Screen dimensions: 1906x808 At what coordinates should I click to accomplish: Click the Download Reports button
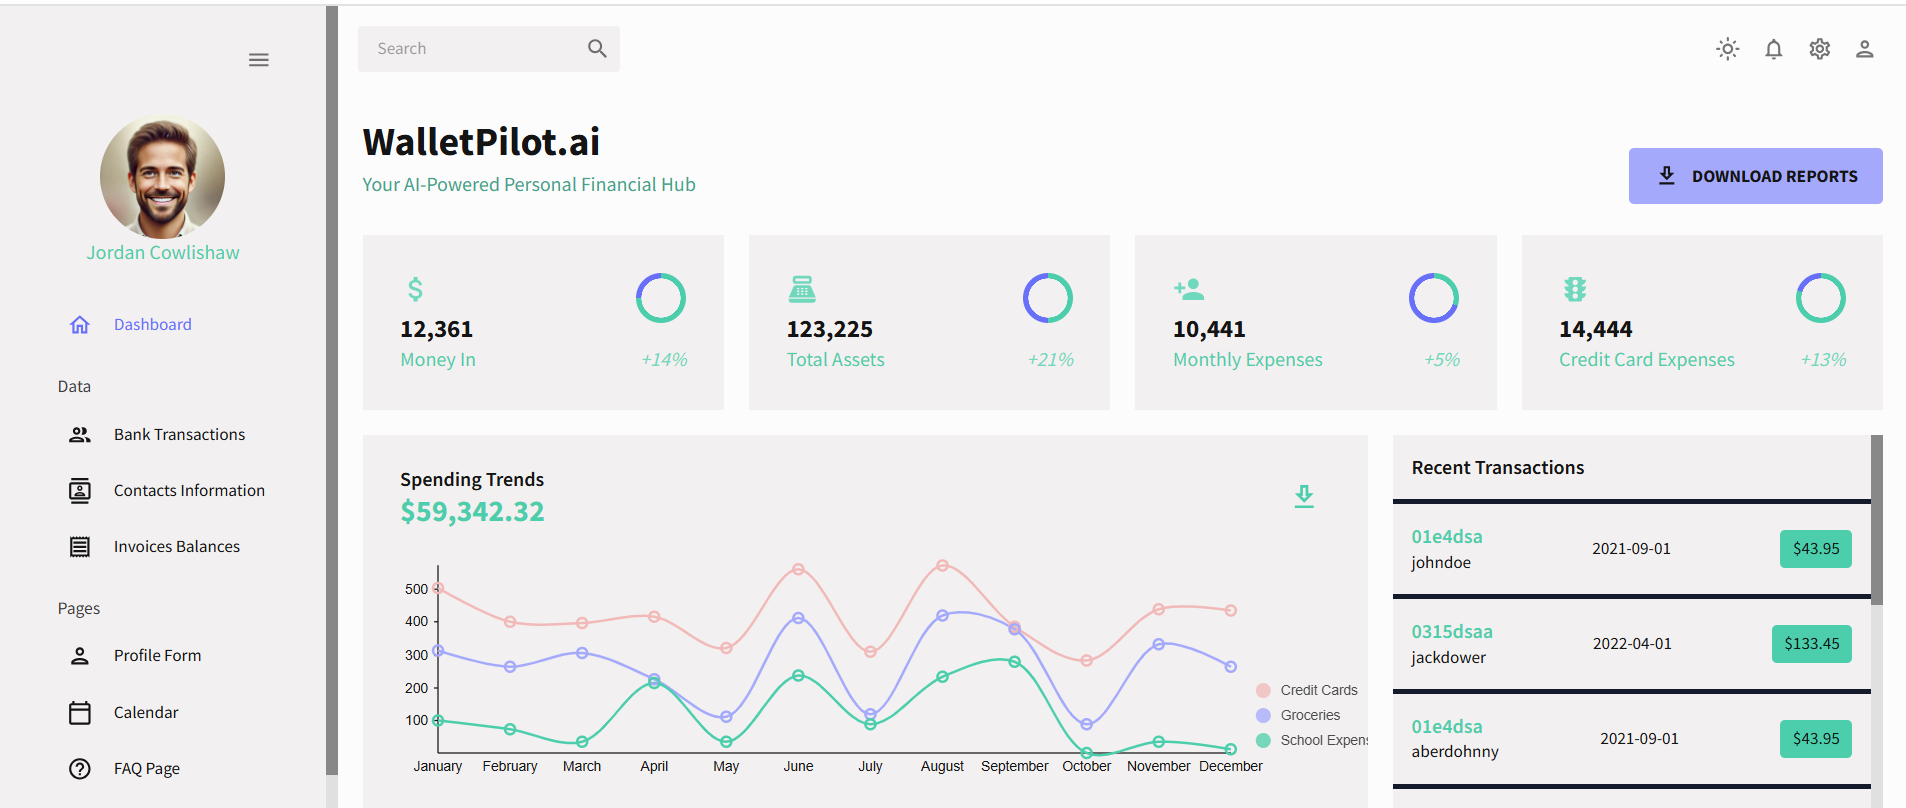click(1756, 176)
